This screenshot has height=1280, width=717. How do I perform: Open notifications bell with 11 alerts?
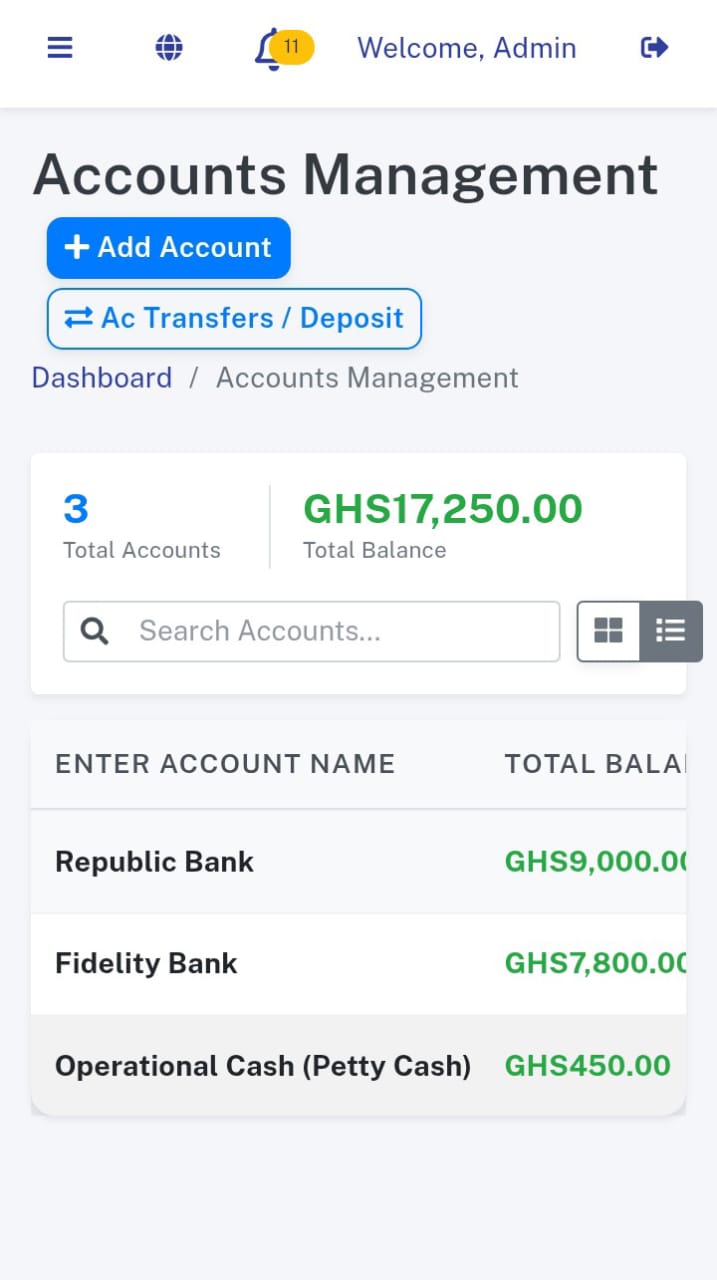(x=270, y=48)
